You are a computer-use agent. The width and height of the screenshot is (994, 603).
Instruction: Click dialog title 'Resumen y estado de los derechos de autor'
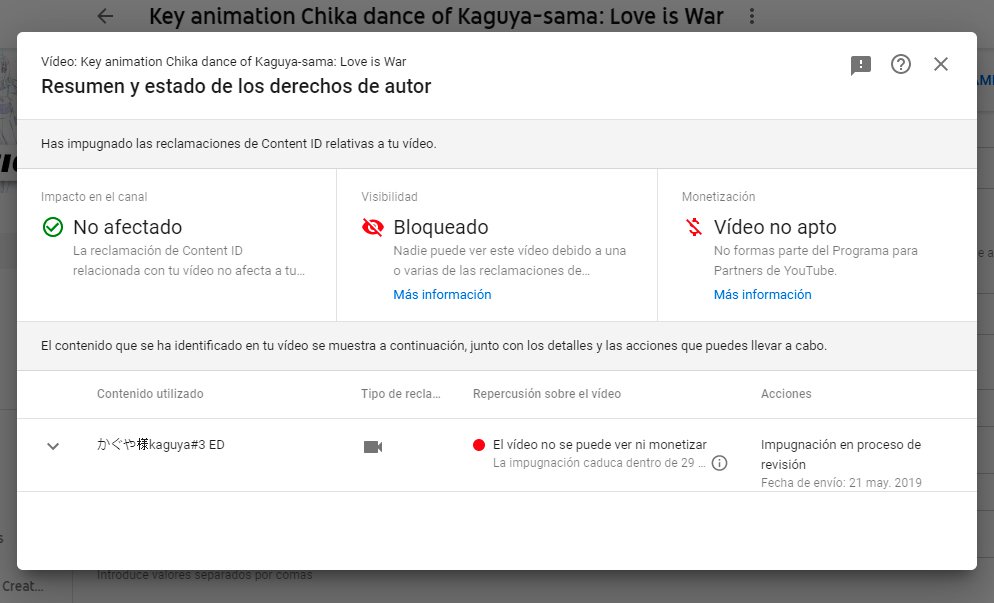coord(236,86)
